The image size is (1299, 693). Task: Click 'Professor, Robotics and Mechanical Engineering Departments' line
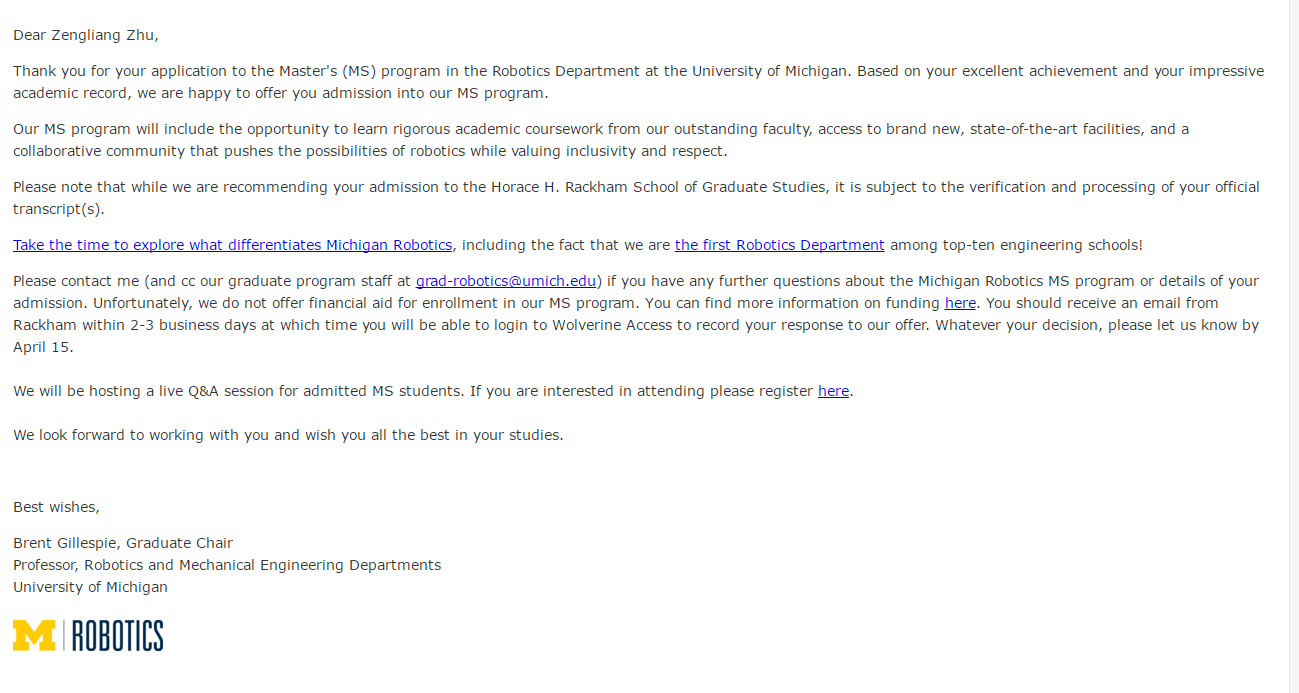pos(227,565)
